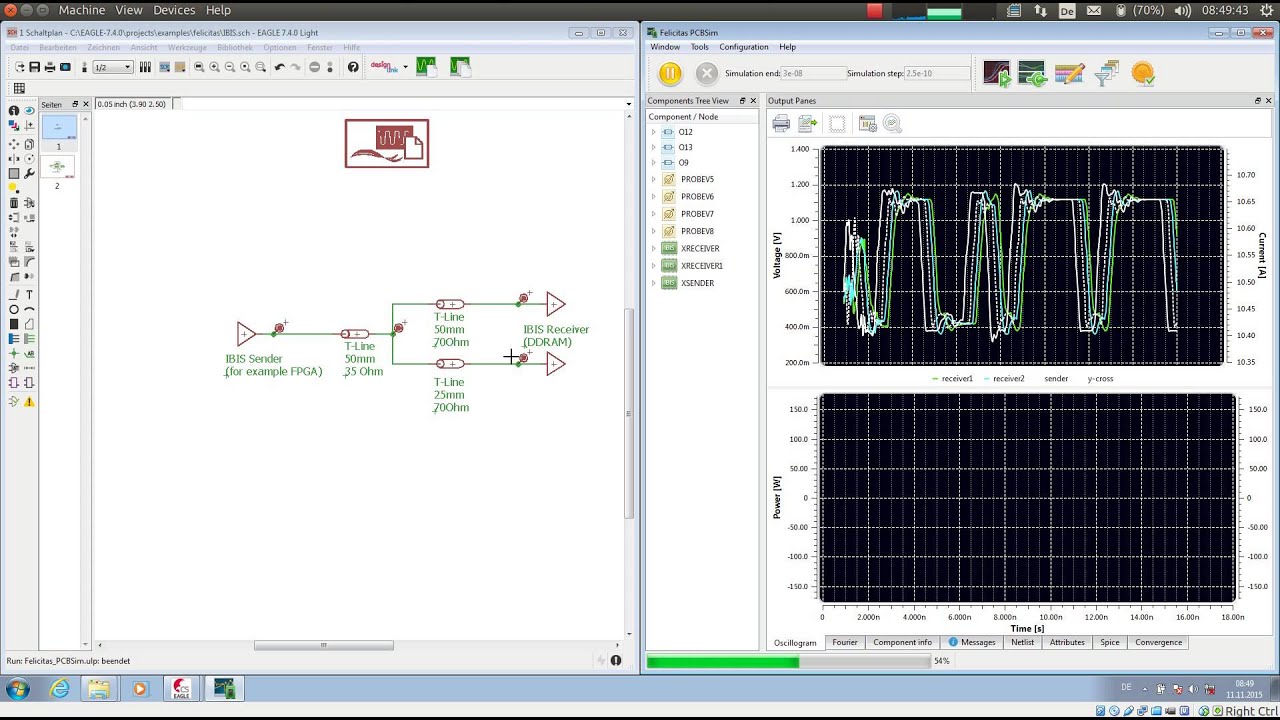This screenshot has height=720, width=1280.
Task: Expand the PROBEV6 tree node
Action: click(654, 197)
